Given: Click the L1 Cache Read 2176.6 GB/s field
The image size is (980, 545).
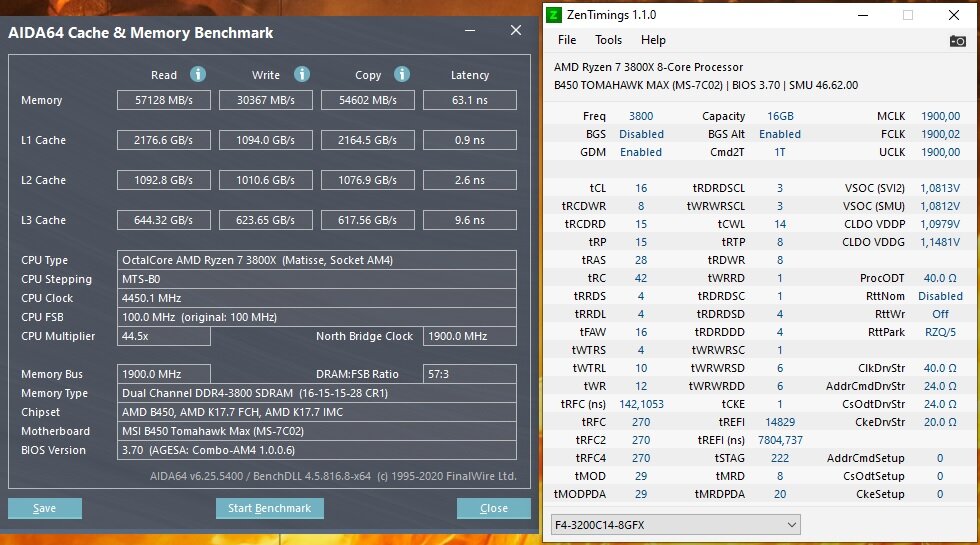Looking at the screenshot, I should point(164,140).
